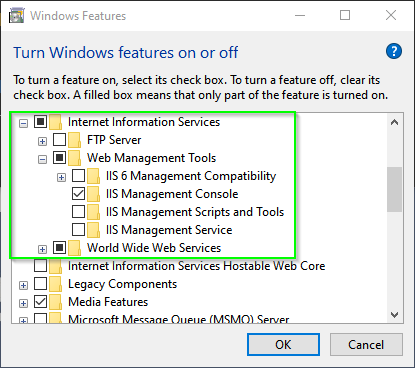This screenshot has height=368, width=415.
Task: Expand the Legacy Components node
Action: 23,286
